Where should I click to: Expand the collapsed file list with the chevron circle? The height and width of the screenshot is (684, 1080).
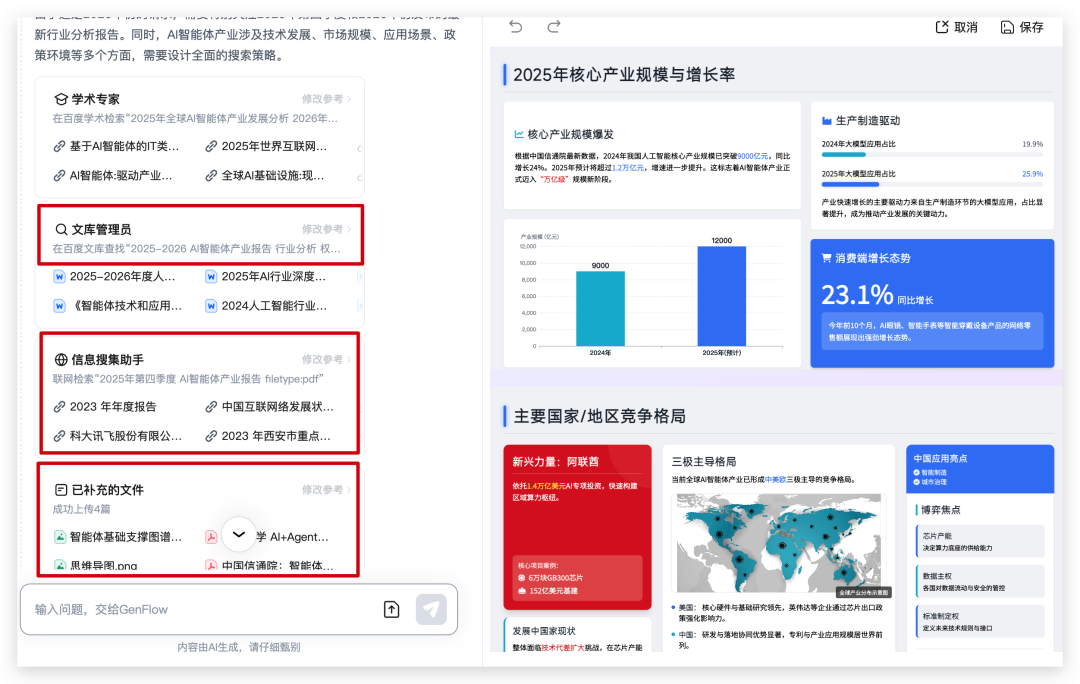coord(237,534)
